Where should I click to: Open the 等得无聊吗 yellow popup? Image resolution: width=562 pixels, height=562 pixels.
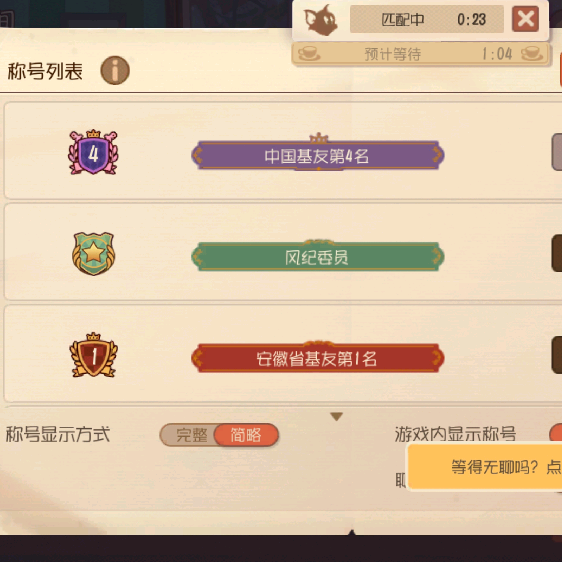(x=485, y=467)
